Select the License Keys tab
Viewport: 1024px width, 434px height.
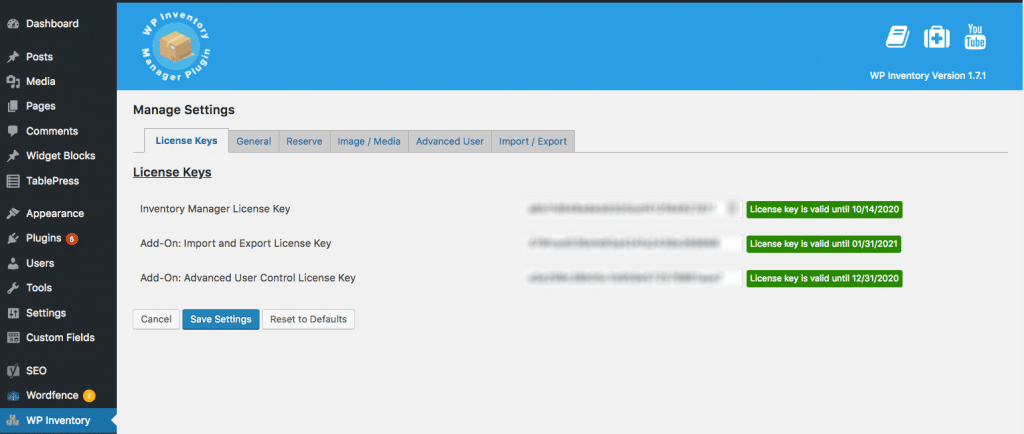click(x=186, y=140)
